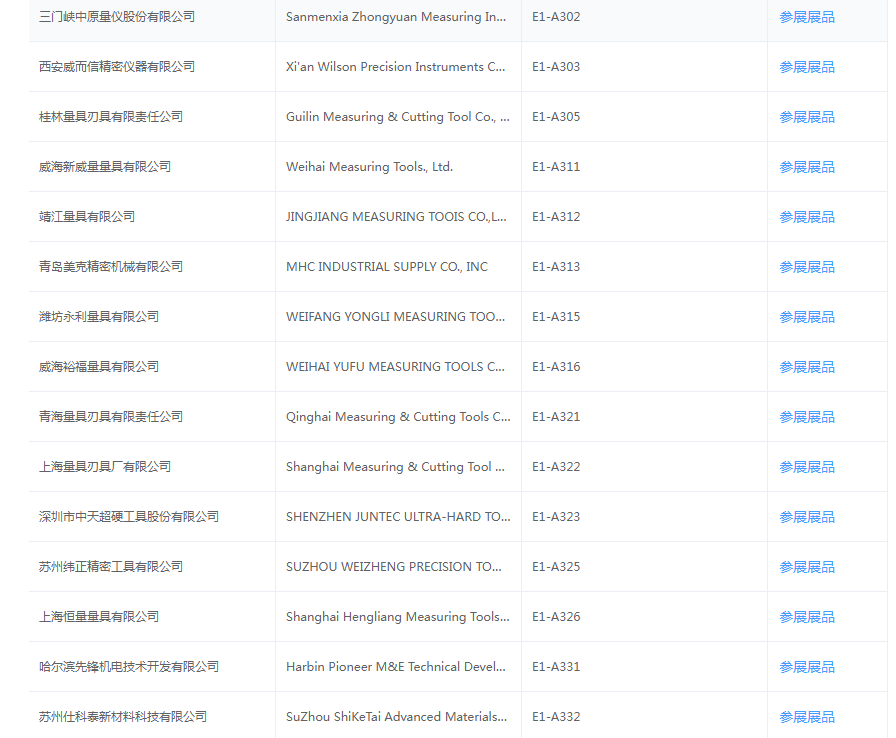Select company name 苏州纬正精密工具有限公司

[x=111, y=567]
